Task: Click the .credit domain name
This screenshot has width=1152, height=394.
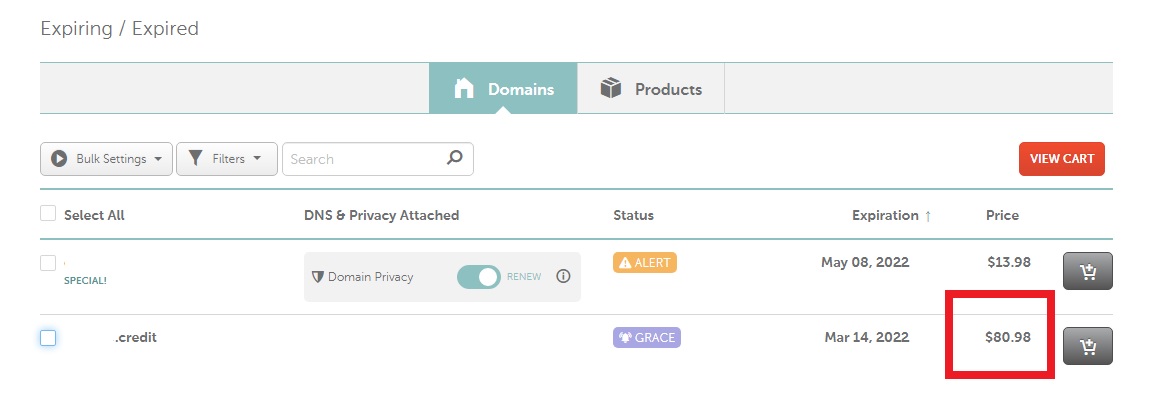Action: pyautogui.click(x=135, y=337)
